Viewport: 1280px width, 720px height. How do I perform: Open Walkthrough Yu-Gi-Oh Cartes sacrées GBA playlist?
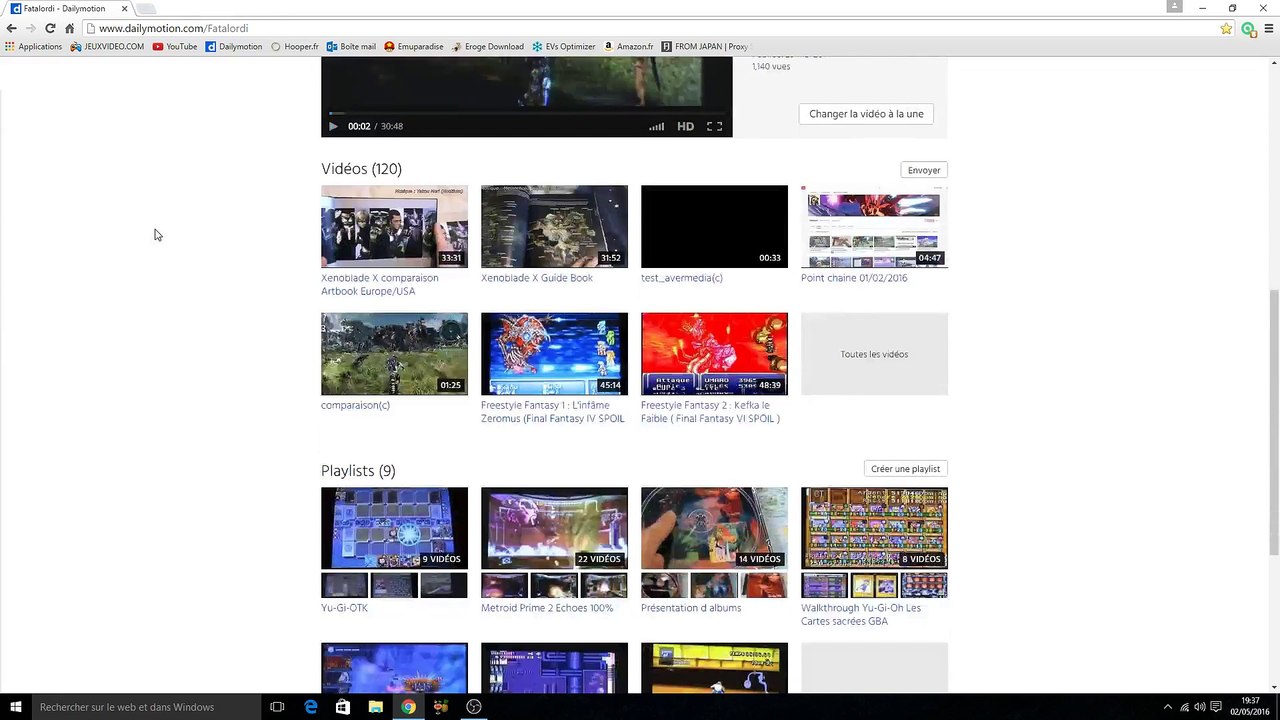coord(861,614)
